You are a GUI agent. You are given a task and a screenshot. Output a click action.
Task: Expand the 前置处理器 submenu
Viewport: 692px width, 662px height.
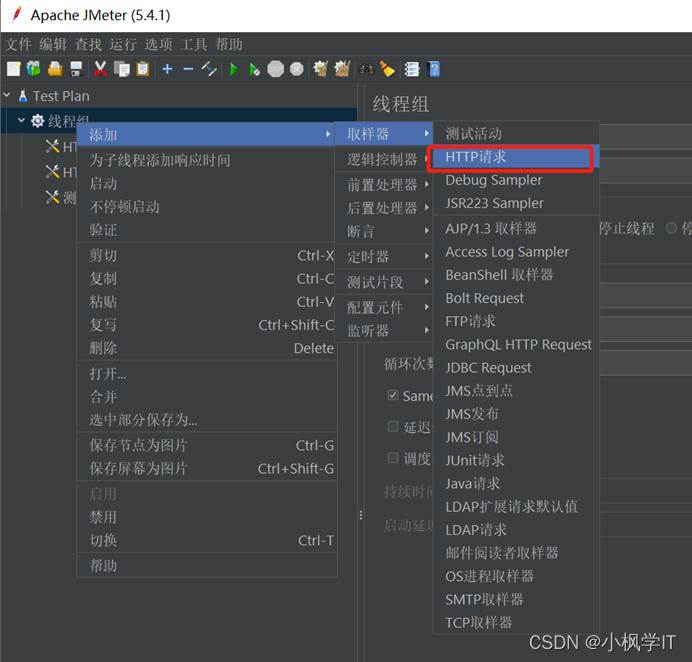384,184
